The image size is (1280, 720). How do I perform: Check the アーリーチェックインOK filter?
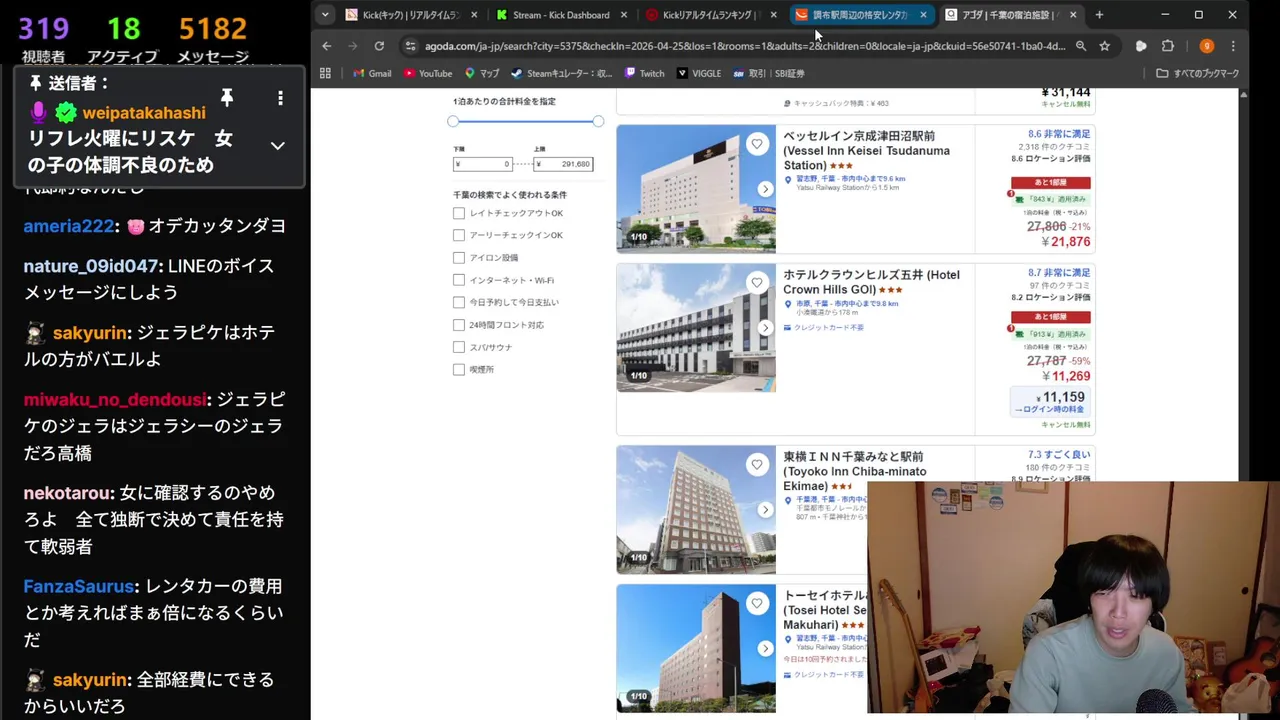tap(459, 235)
